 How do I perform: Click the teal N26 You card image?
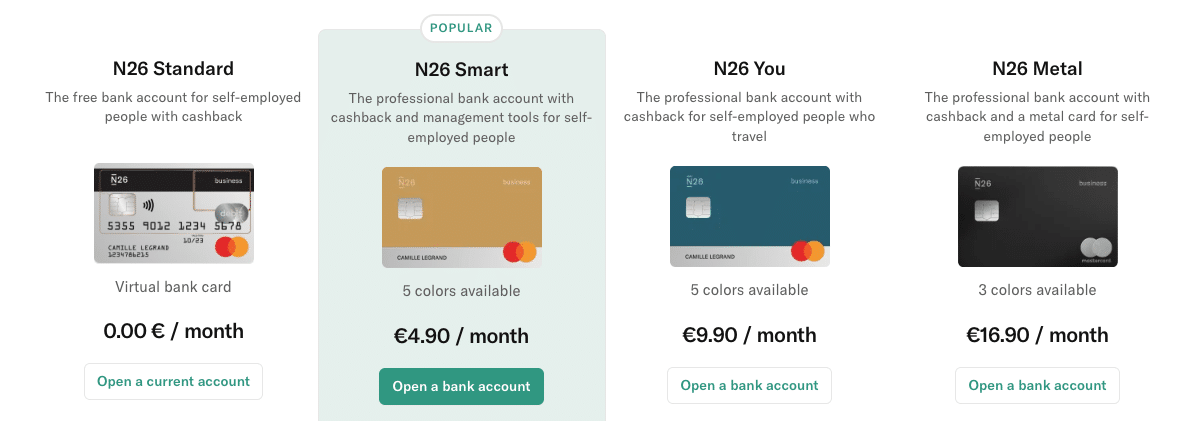[x=750, y=216]
